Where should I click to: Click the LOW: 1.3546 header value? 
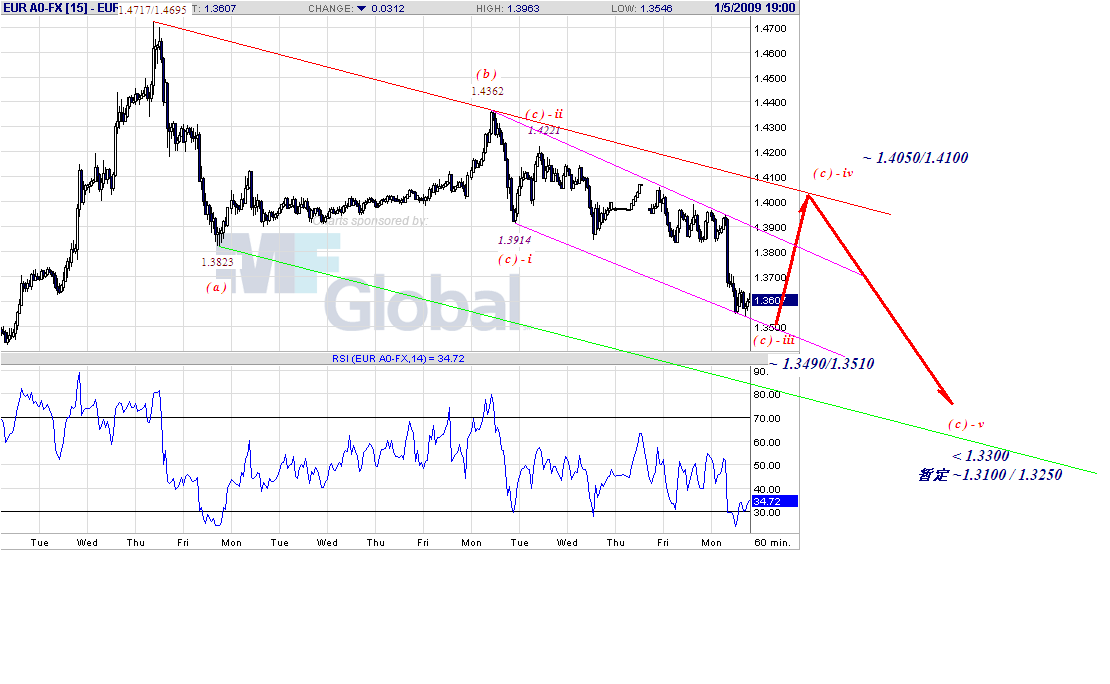[641, 8]
